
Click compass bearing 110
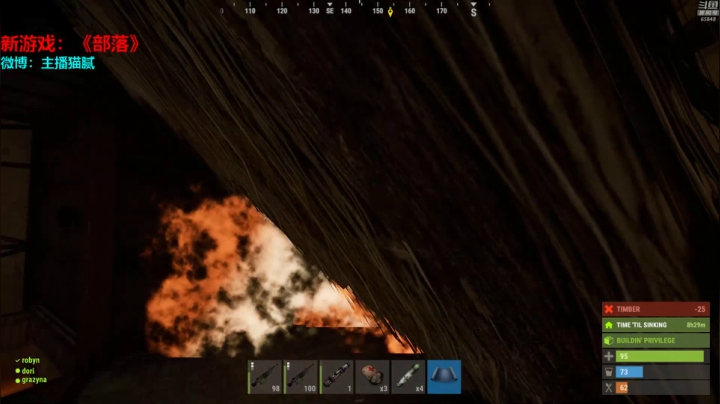pos(250,11)
